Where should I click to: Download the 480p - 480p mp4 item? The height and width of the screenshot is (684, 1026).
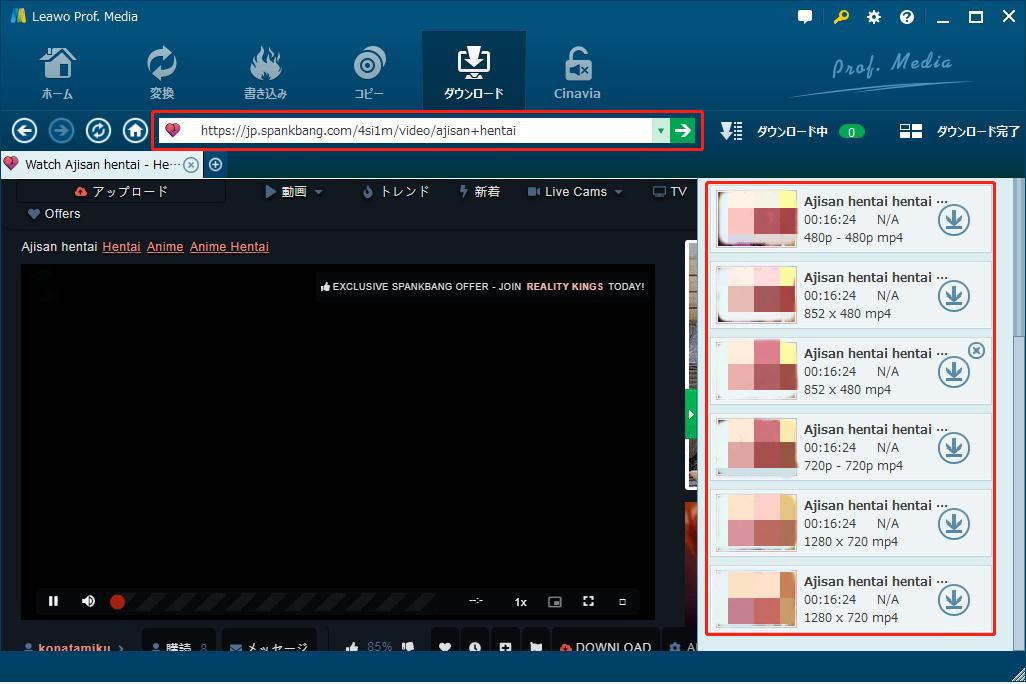(953, 220)
